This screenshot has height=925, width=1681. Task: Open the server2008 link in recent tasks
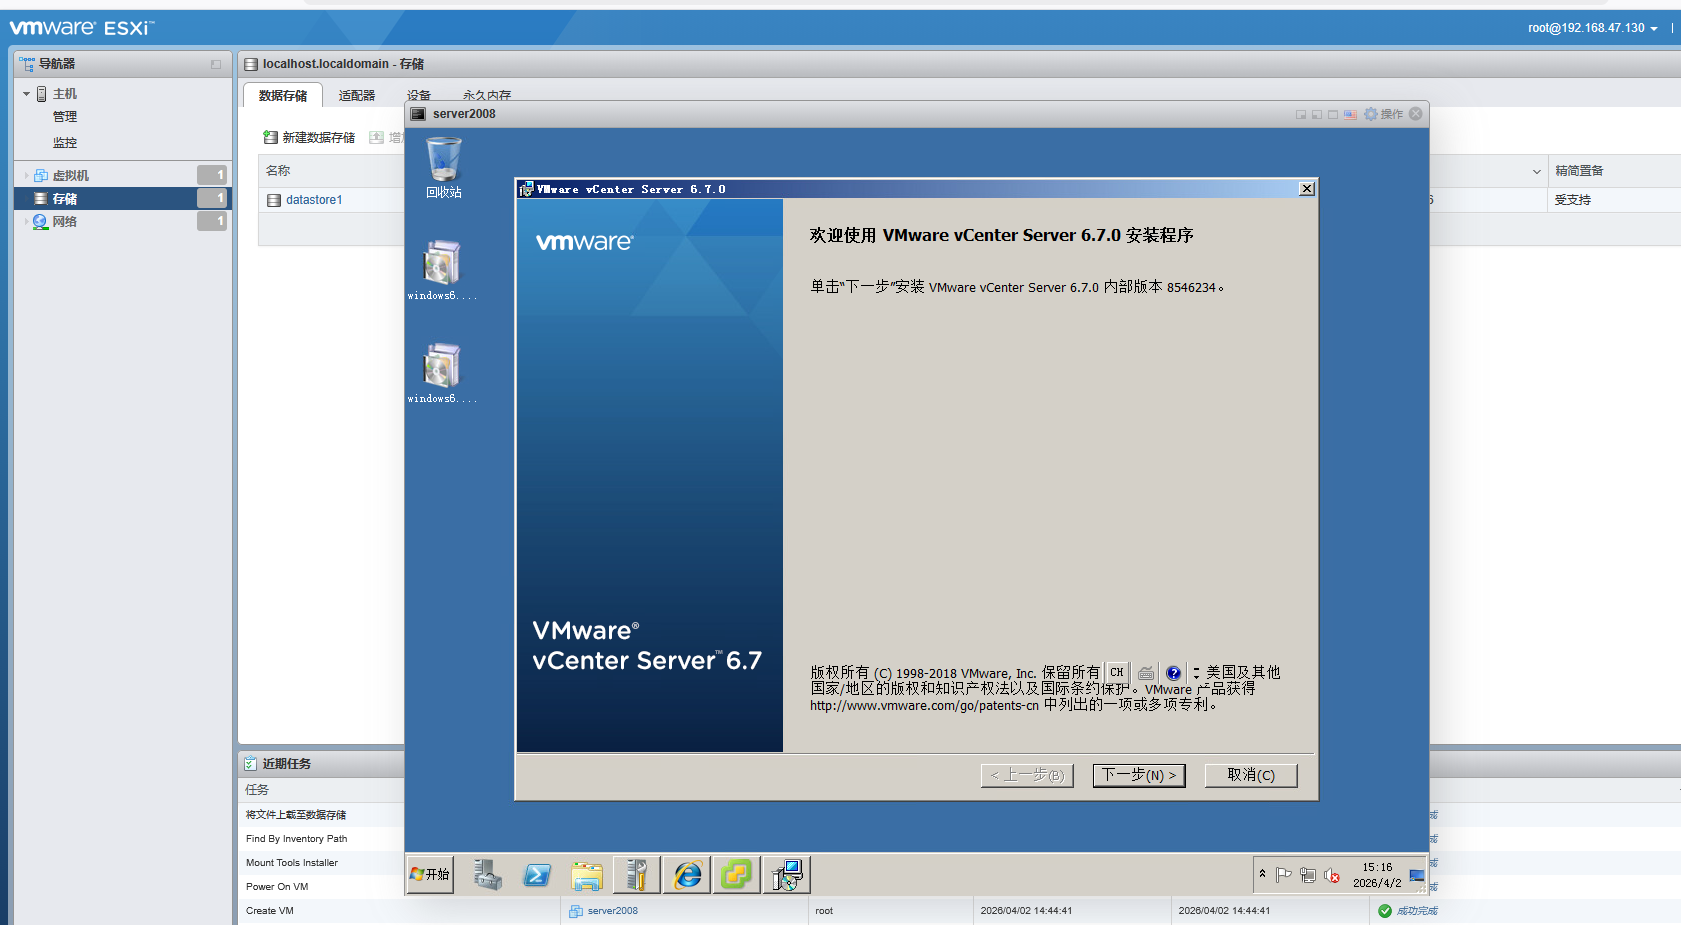(612, 911)
